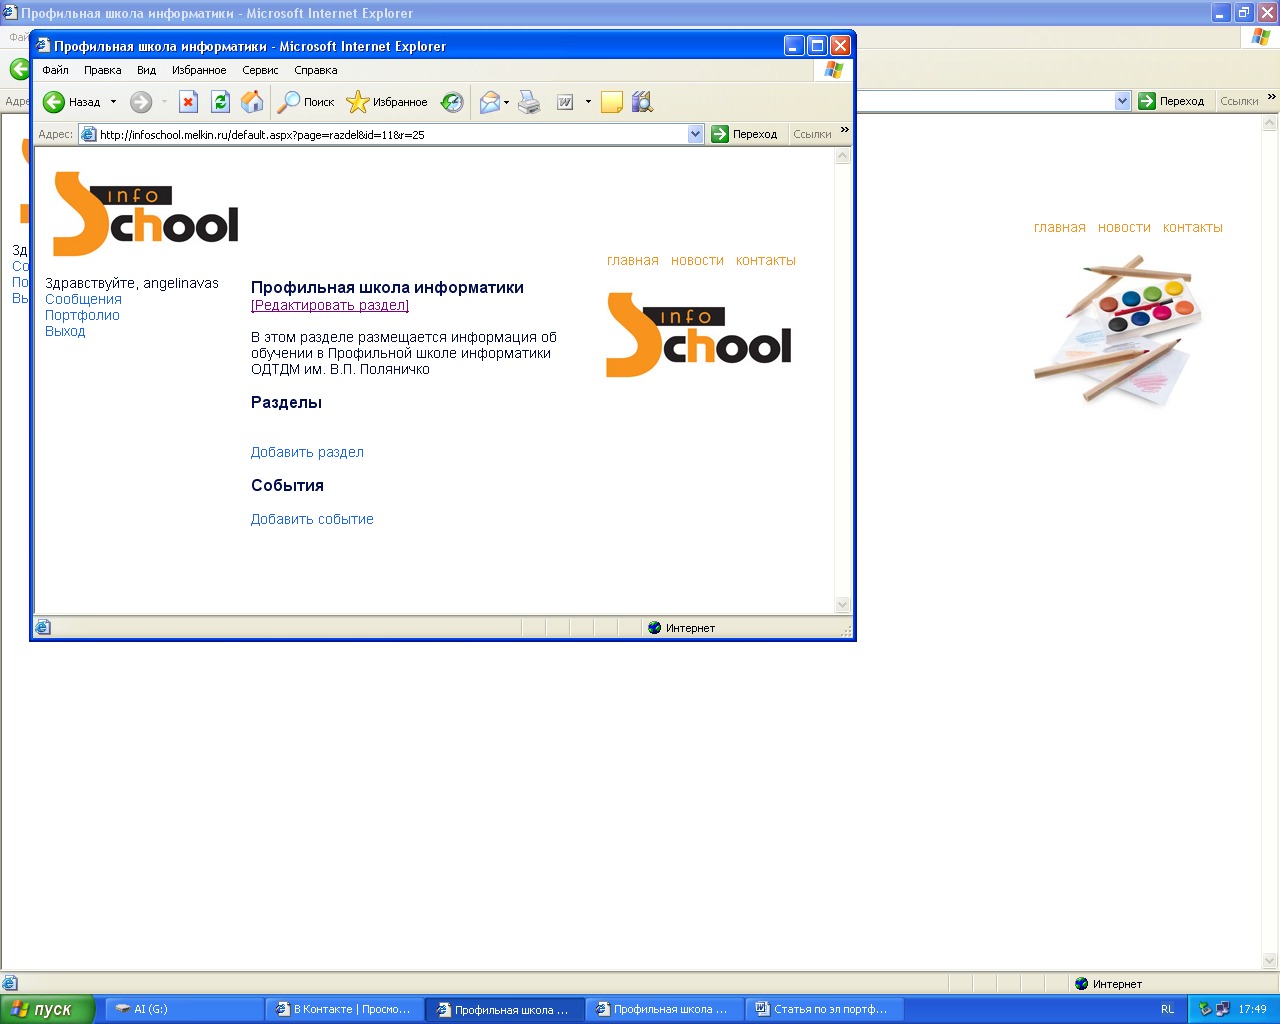Click the Edit with Word icon
1280x1024 pixels.
coord(565,102)
